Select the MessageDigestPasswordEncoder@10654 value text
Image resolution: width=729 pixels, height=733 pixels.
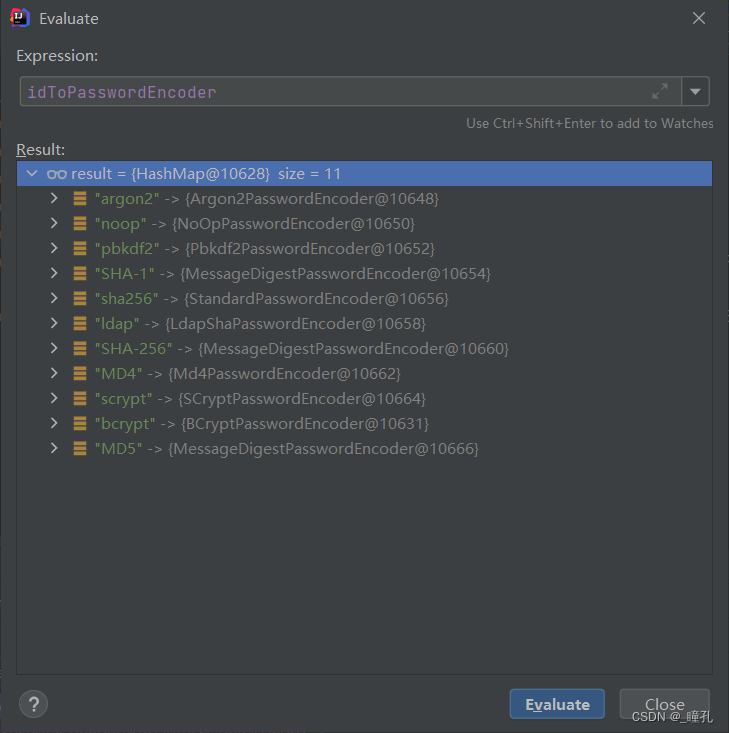click(335, 273)
